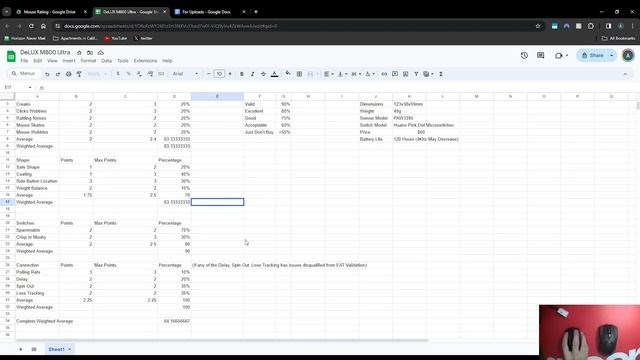Click the Google account avatar in Sheets
640x360 pixels.
pos(628,55)
